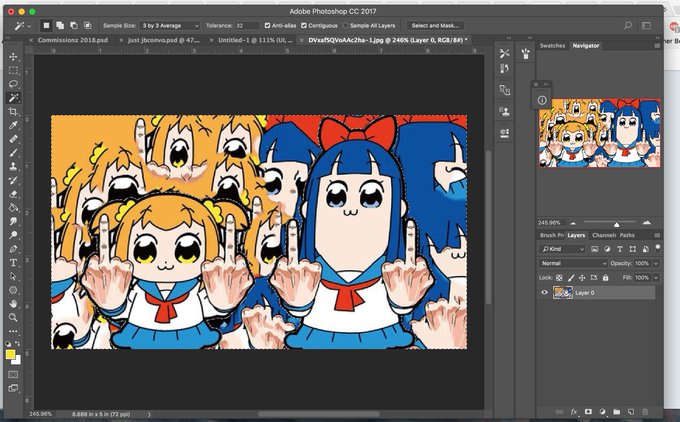Click the swap foreground/background colors arrow
The image size is (680, 422).
click(18, 343)
